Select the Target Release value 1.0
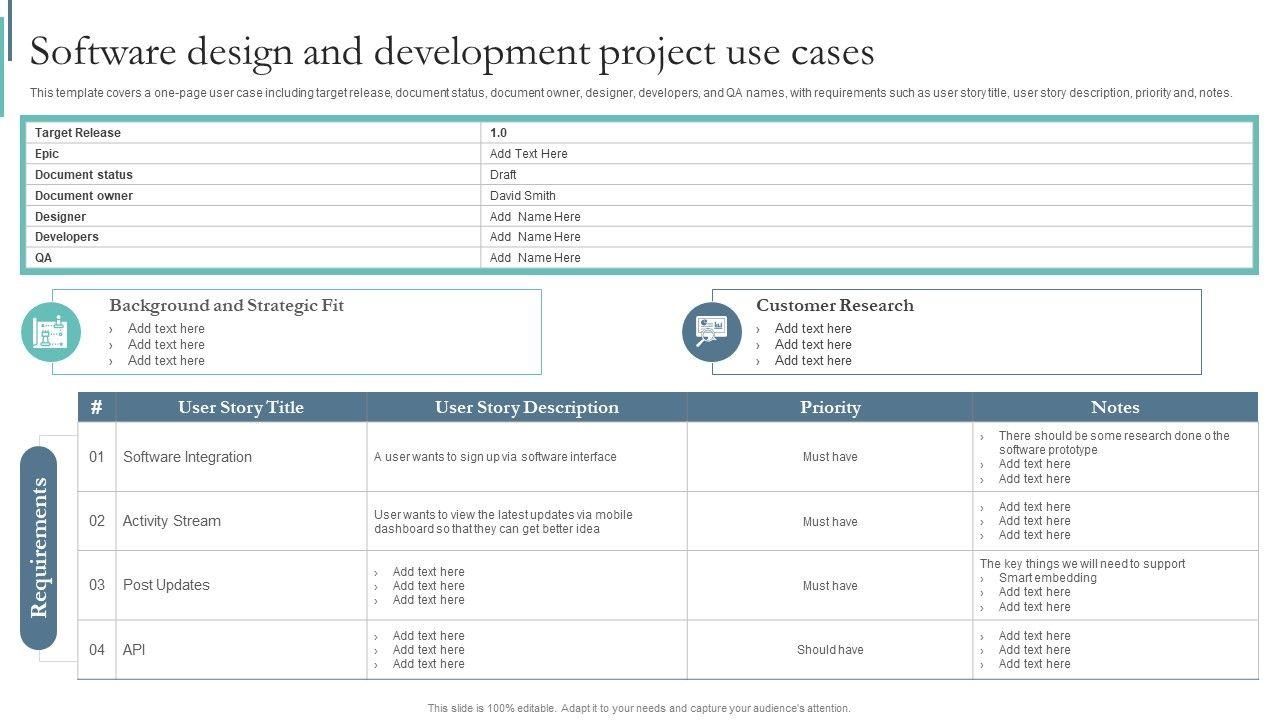This screenshot has height=720, width=1280. pyautogui.click(x=498, y=133)
